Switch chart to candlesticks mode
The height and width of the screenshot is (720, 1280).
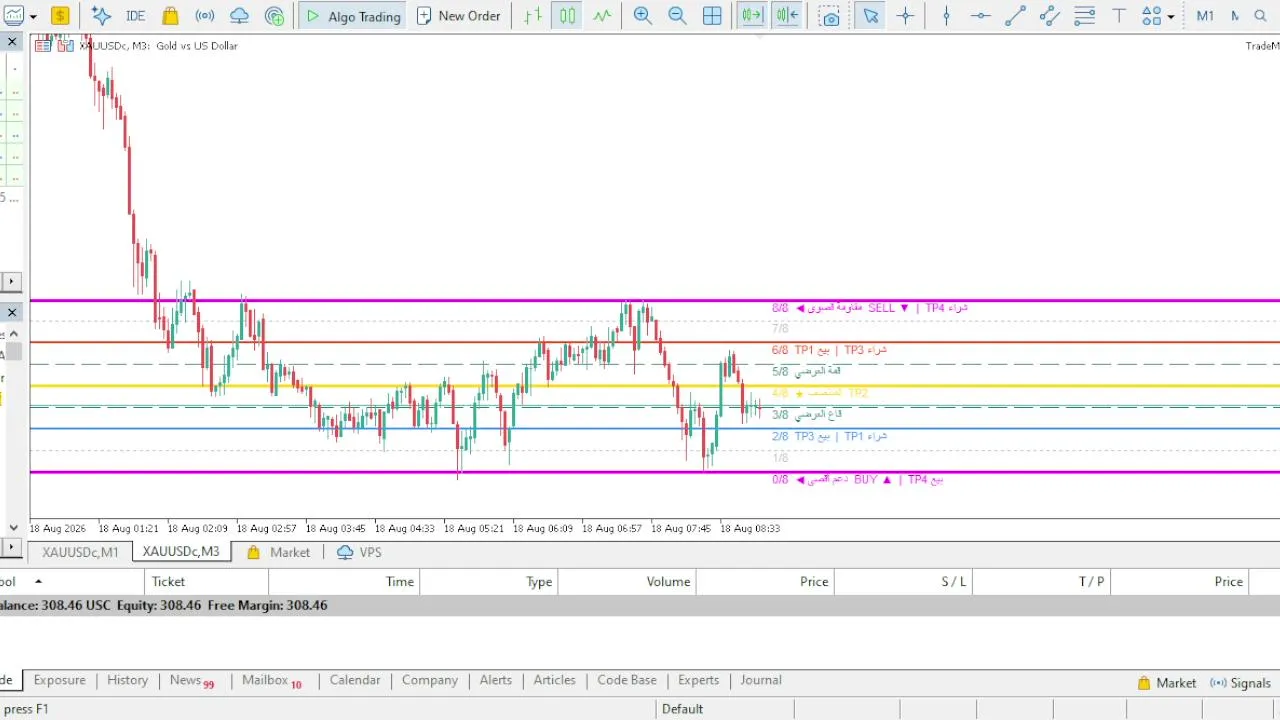click(567, 16)
